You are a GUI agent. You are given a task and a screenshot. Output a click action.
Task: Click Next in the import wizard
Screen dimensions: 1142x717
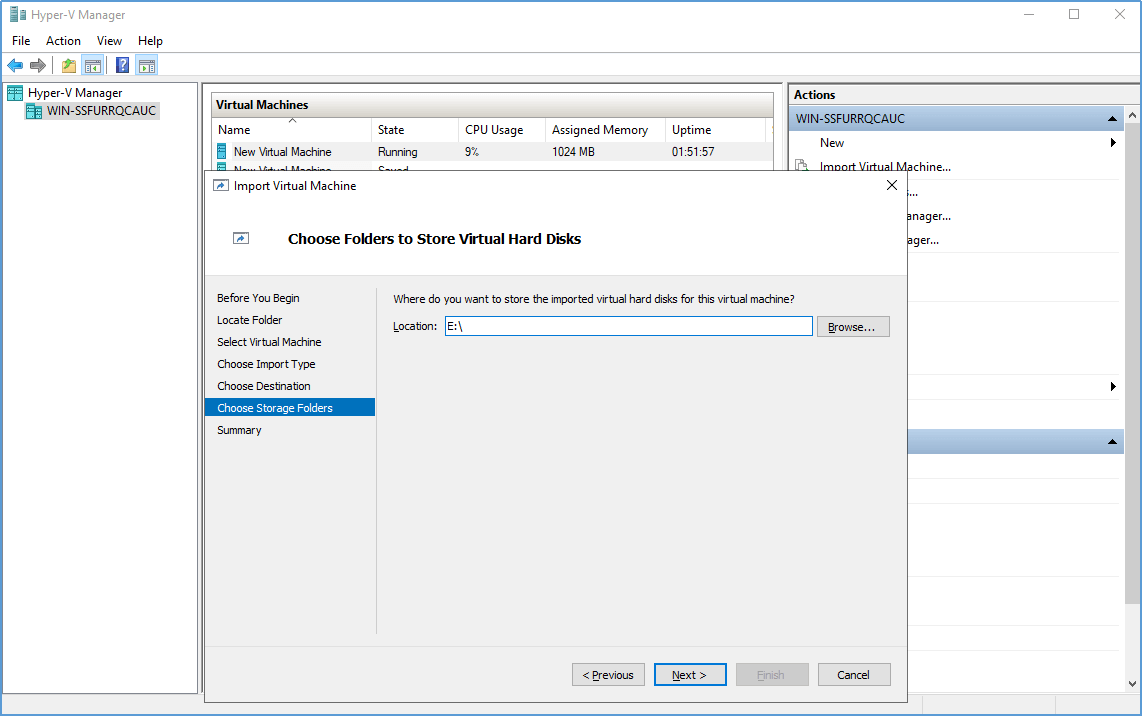point(689,675)
